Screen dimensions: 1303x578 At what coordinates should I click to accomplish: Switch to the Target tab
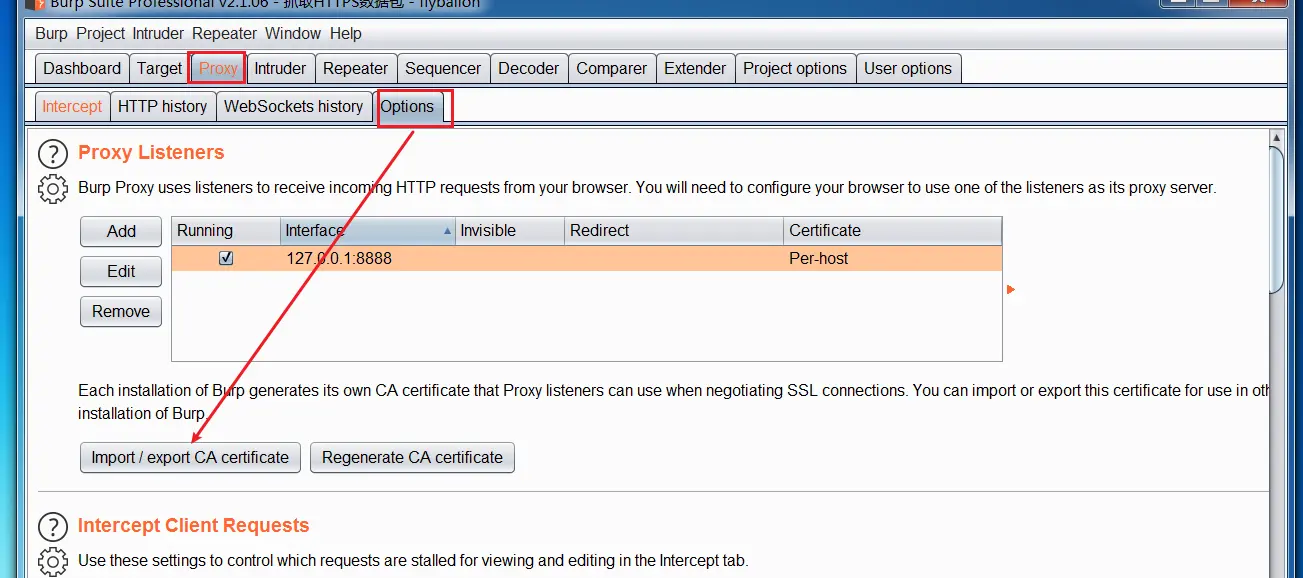(159, 68)
